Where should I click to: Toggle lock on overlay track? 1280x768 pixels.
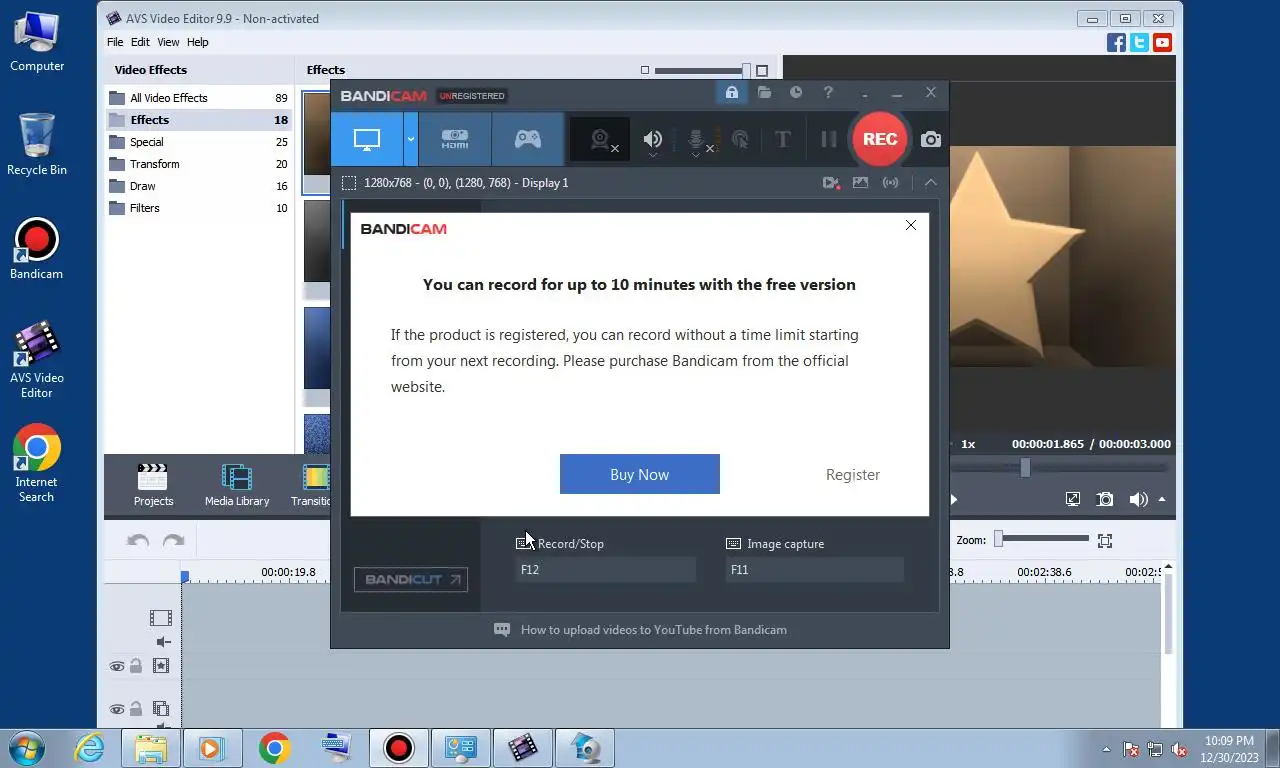pos(136,709)
